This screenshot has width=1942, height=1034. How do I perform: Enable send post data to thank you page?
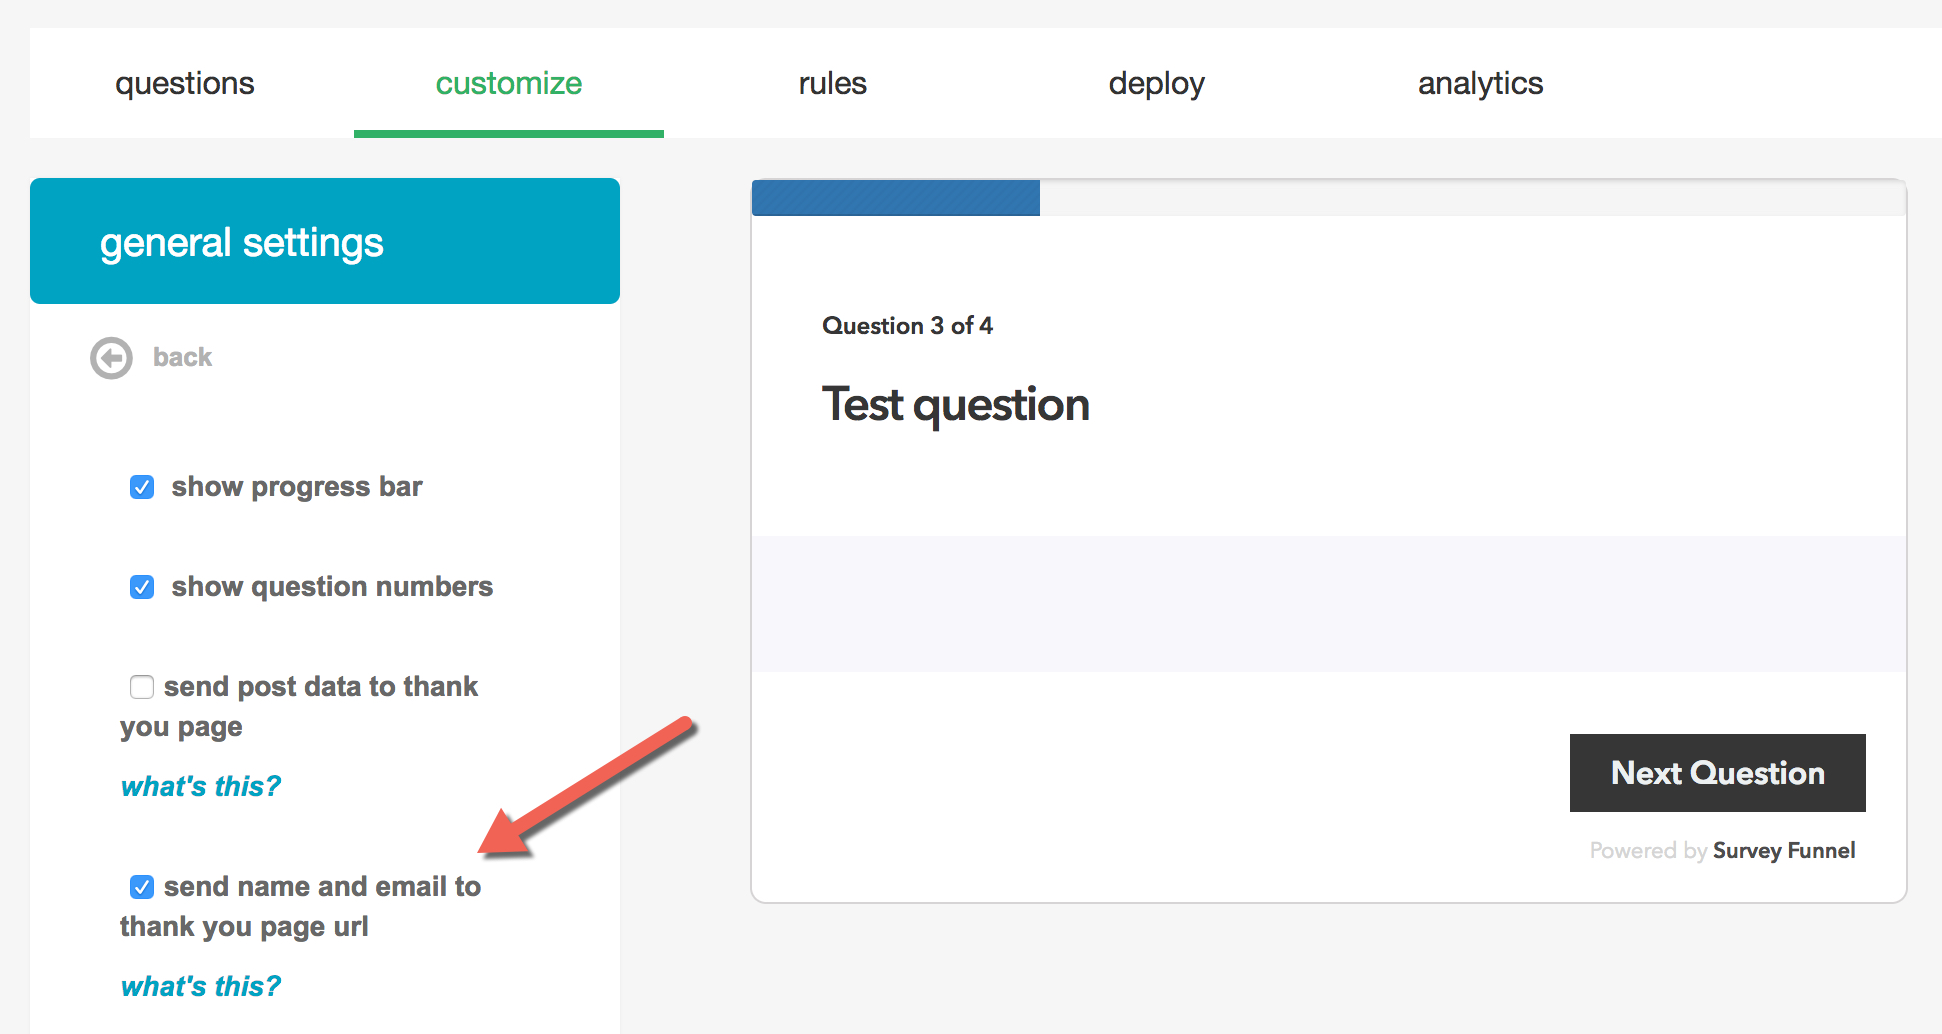point(142,687)
